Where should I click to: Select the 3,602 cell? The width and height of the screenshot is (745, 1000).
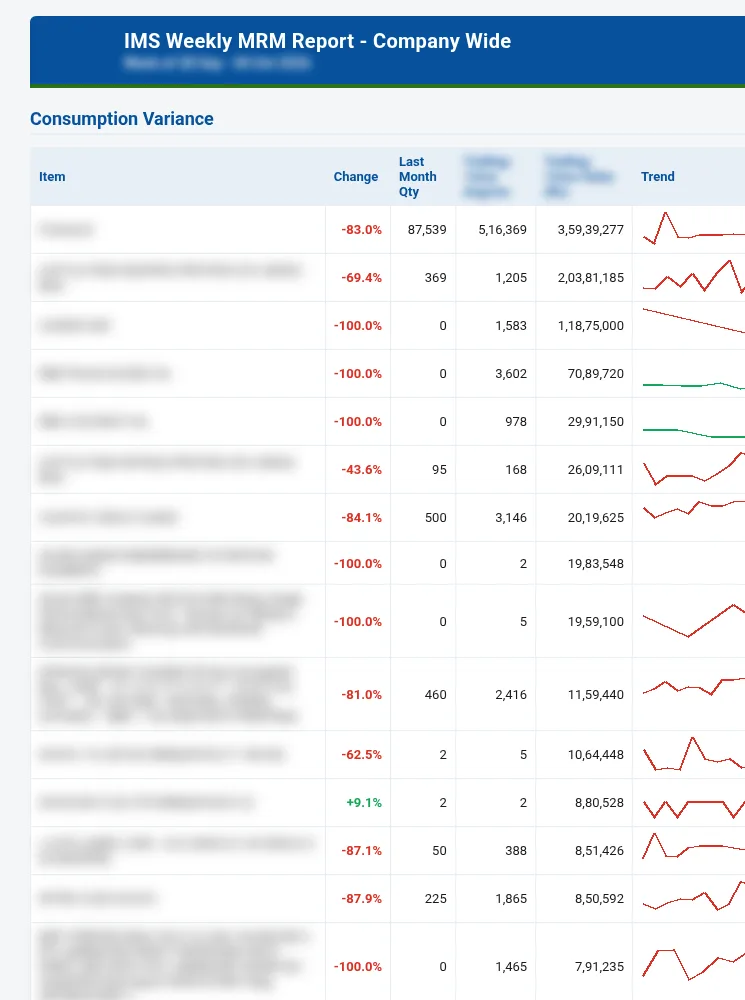tap(511, 373)
